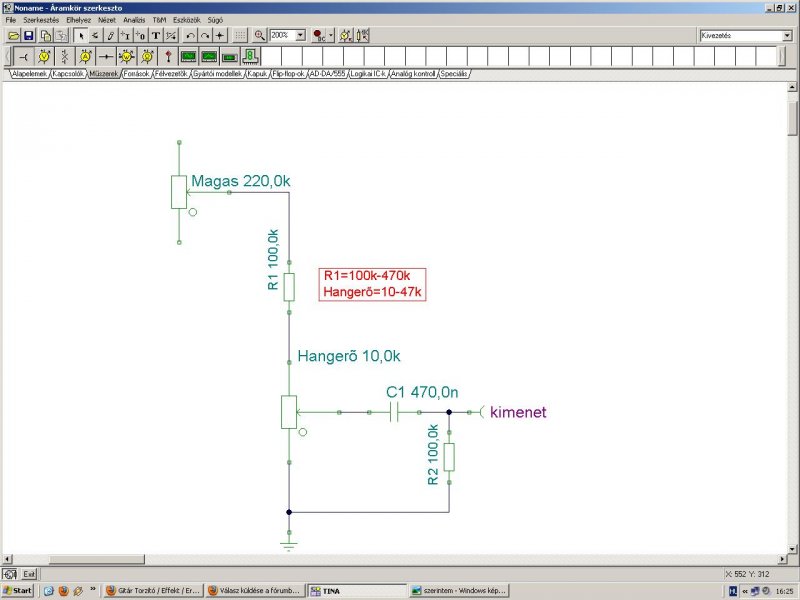Switch to the Flip-flop-ok tab
The width and height of the screenshot is (800, 600).
pos(288,74)
